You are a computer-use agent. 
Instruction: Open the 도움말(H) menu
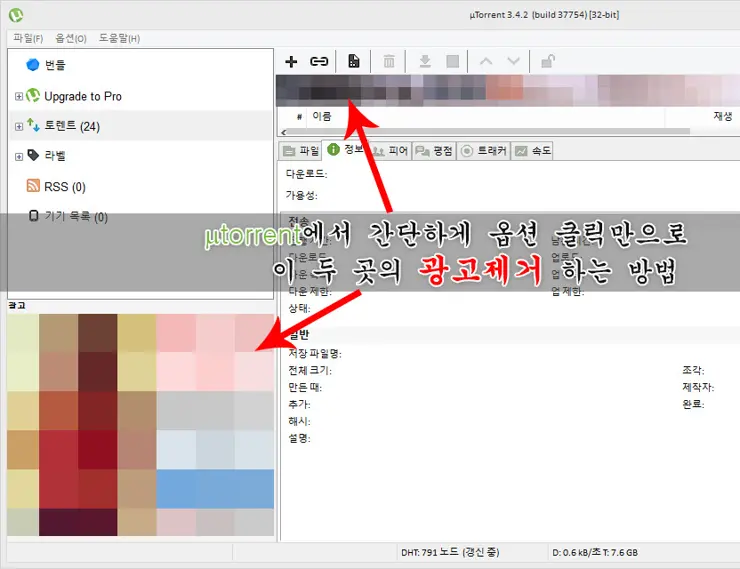point(119,38)
